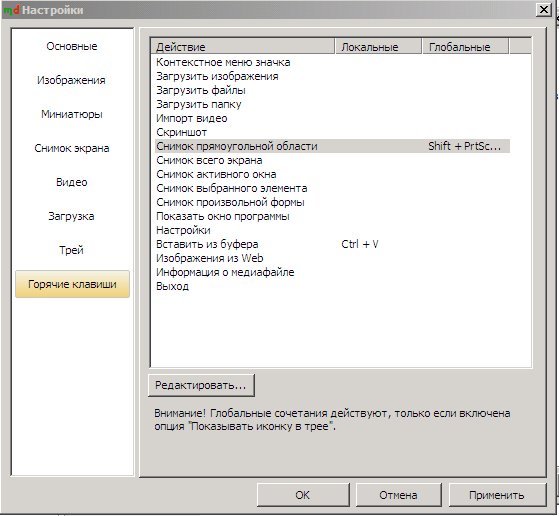559x516 pixels.
Task: Select the Импорт видео action row
Action: pos(332,118)
